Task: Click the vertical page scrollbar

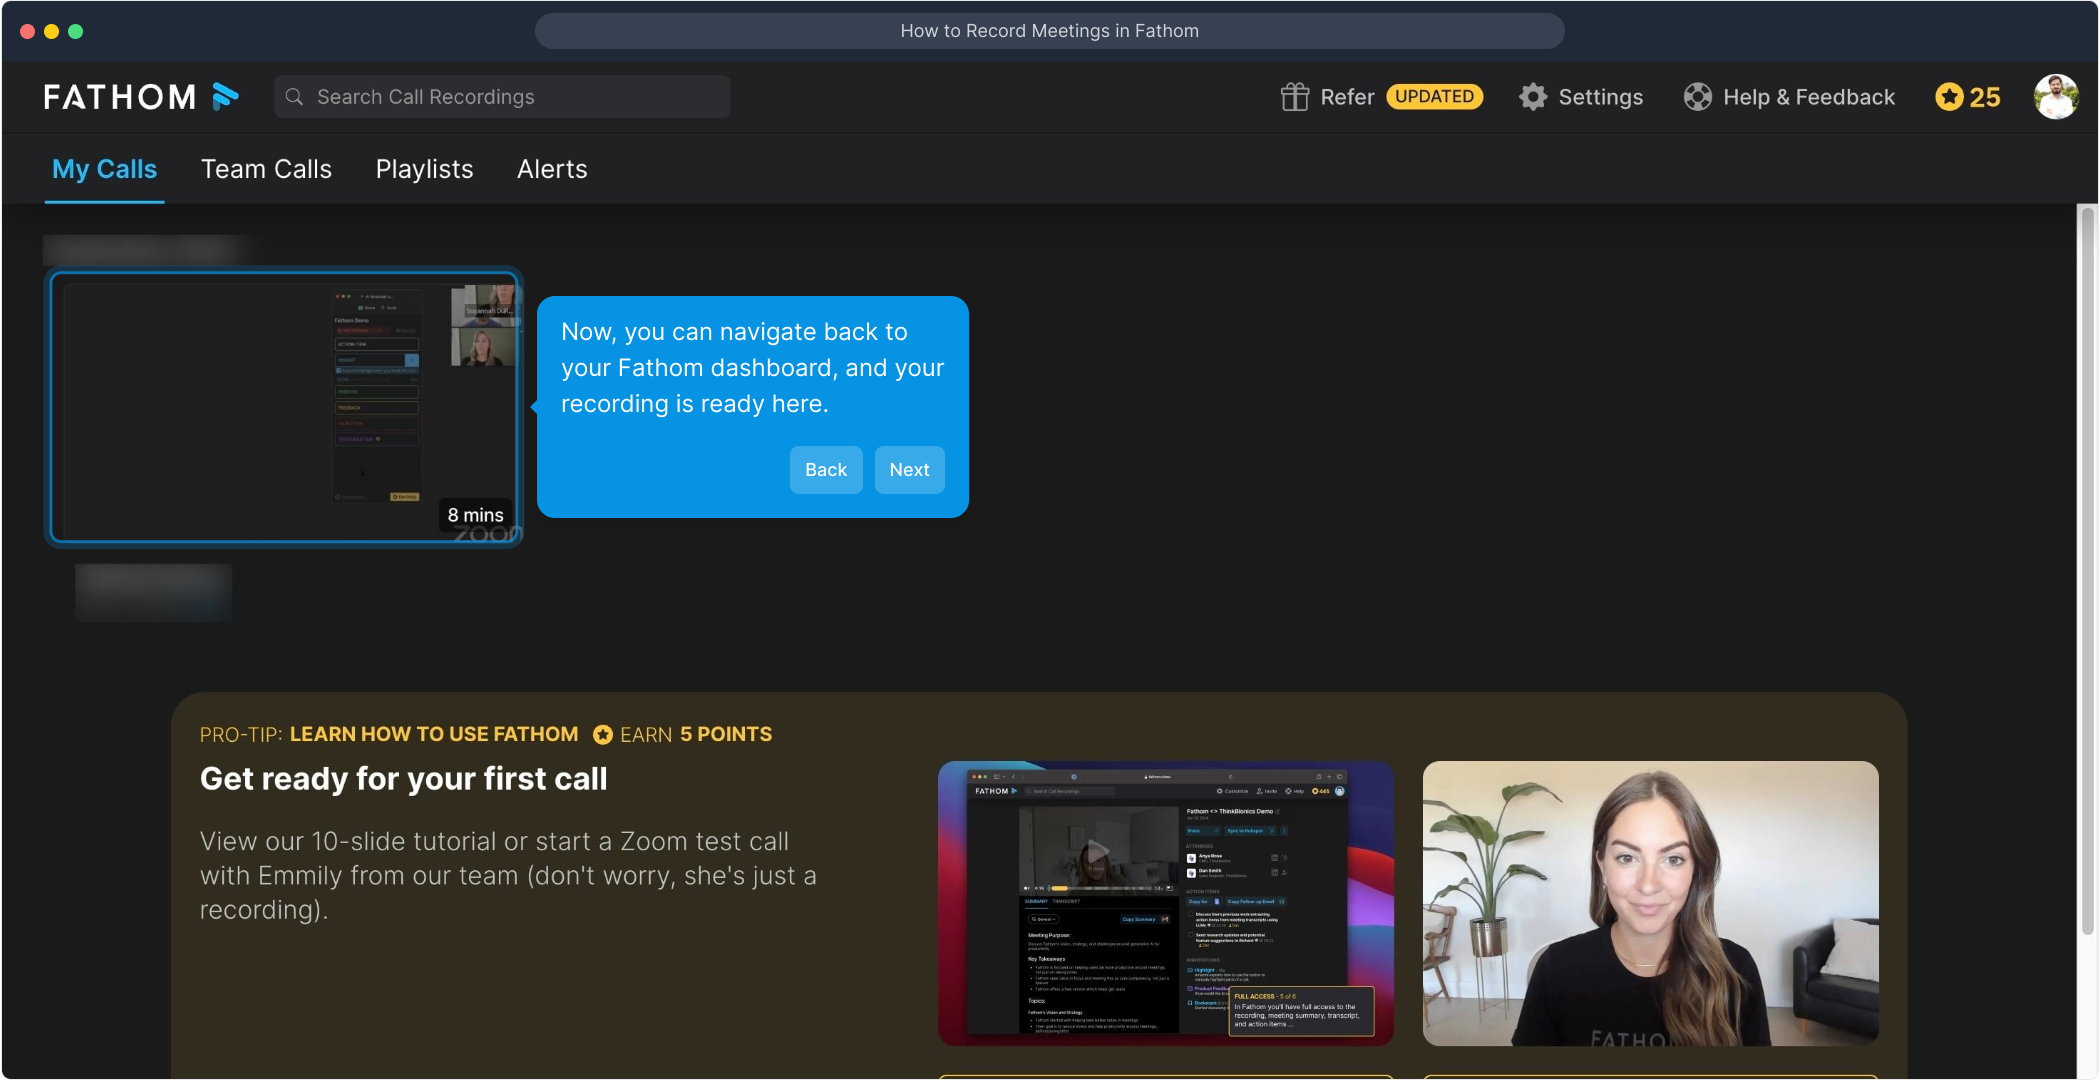Action: point(2087,570)
